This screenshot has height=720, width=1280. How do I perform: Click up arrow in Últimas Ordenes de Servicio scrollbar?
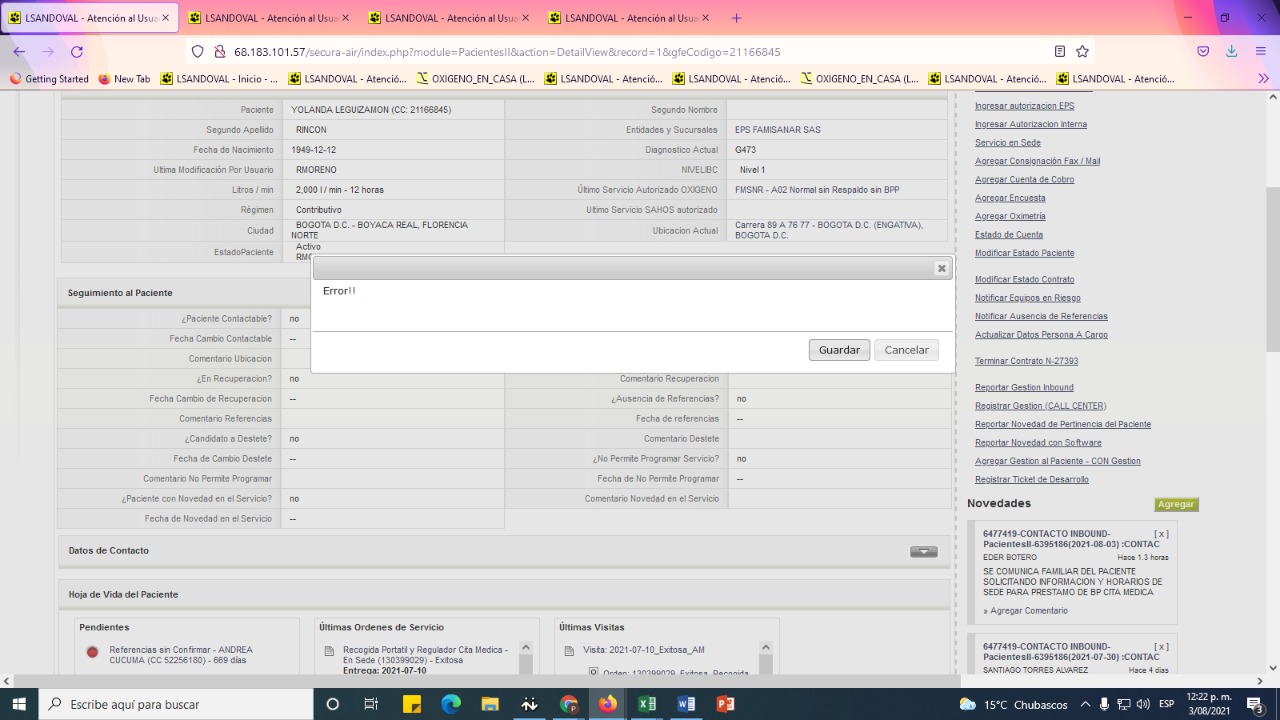pos(526,649)
